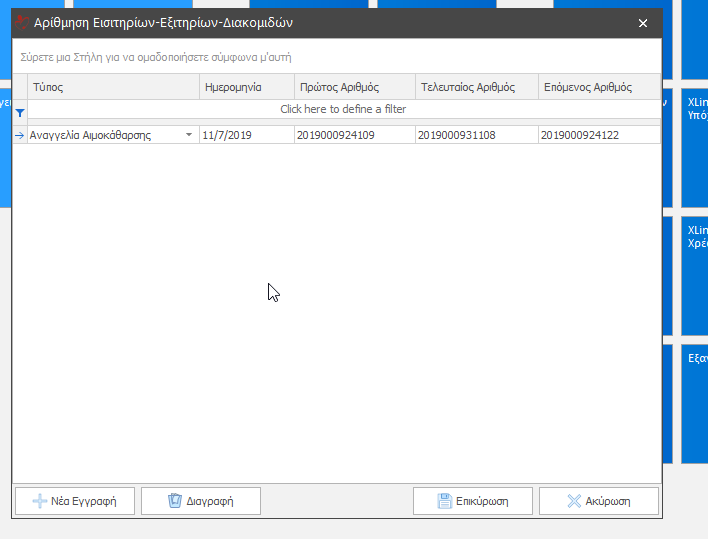
Task: Add a new record with Νέα Εγγραφή
Action: [x=74, y=501]
